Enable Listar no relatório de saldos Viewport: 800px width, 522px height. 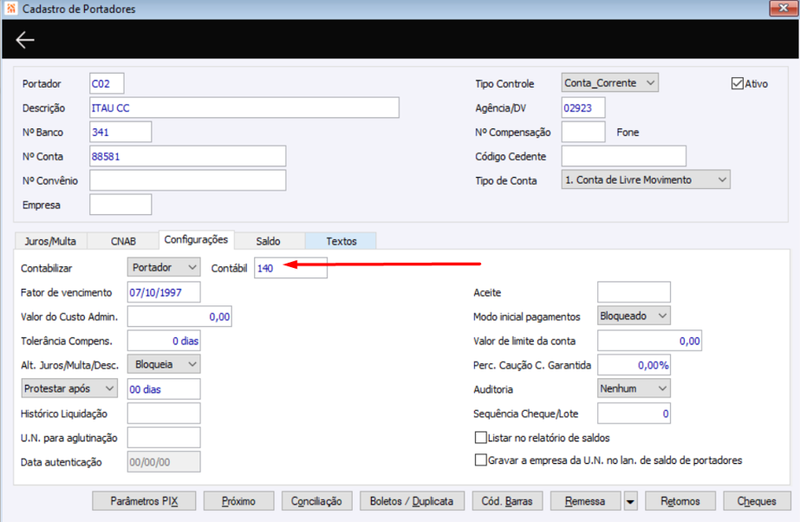coord(481,437)
